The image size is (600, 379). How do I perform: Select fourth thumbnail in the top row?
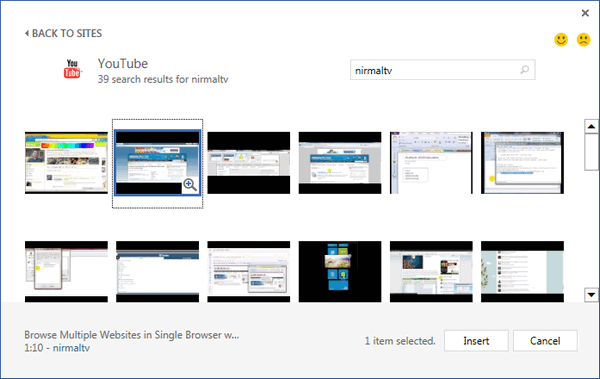click(x=340, y=163)
